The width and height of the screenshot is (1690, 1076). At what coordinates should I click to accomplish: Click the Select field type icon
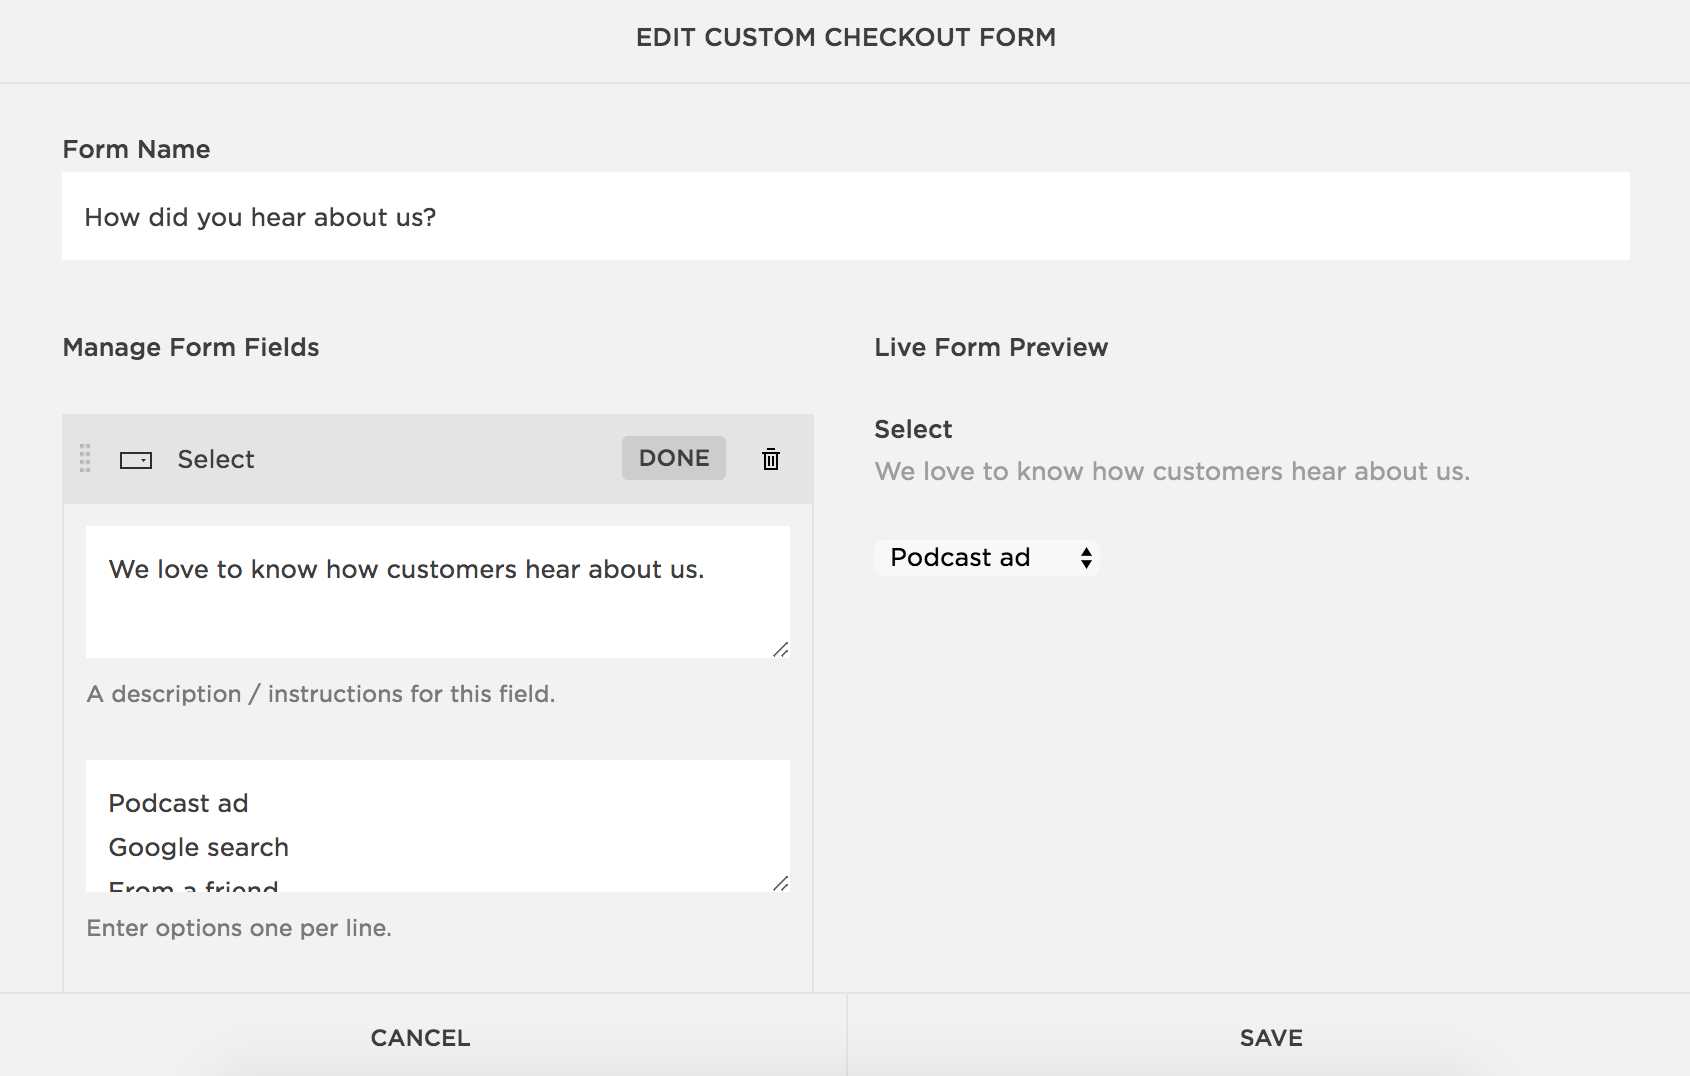click(136, 460)
